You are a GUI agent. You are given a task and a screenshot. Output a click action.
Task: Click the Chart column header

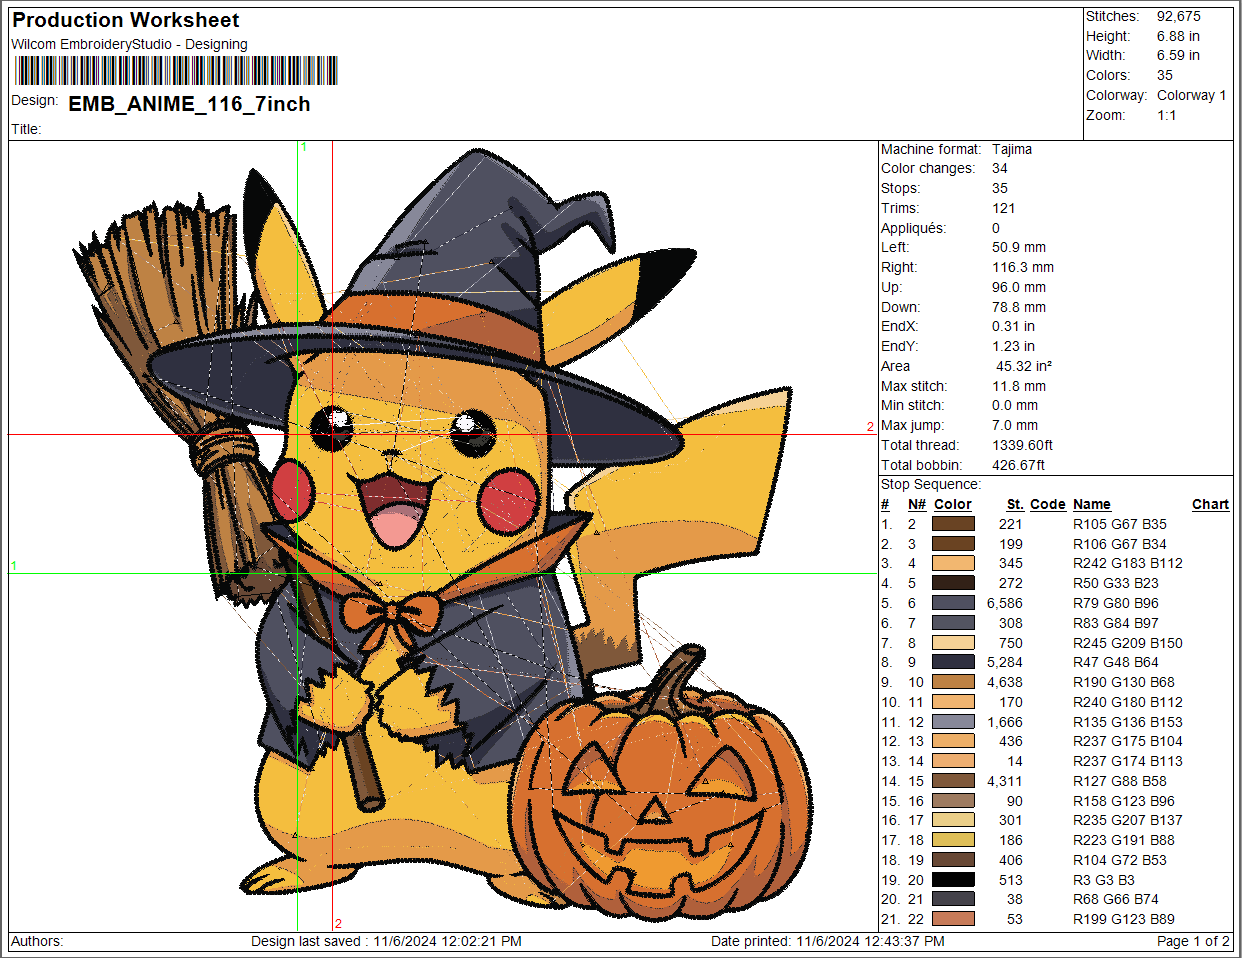pos(1210,504)
